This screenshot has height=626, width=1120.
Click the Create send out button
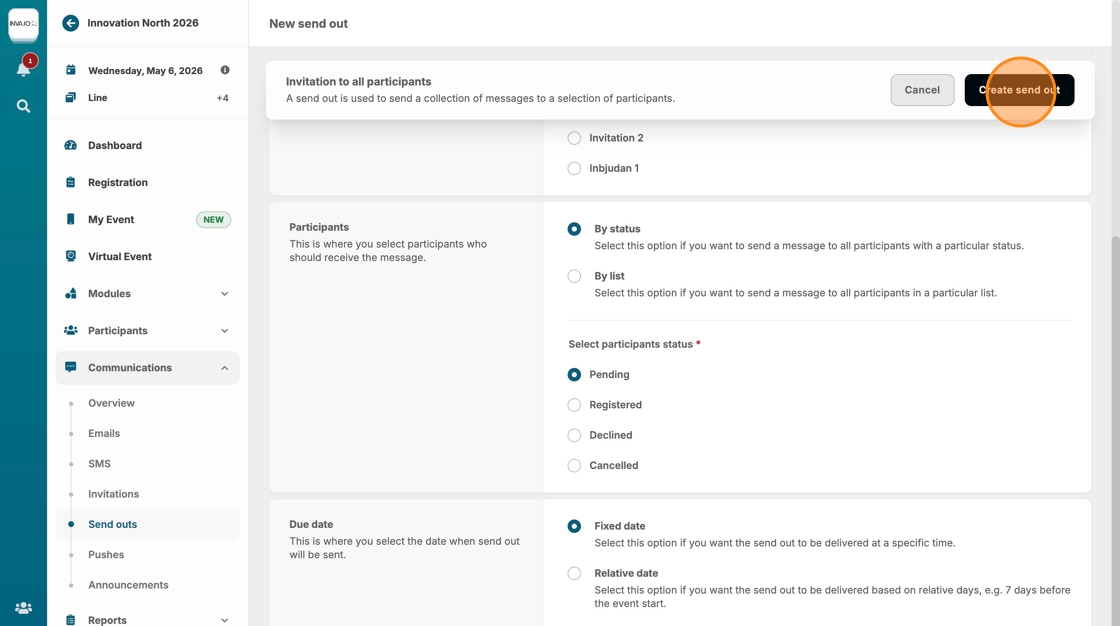[x=1019, y=90]
